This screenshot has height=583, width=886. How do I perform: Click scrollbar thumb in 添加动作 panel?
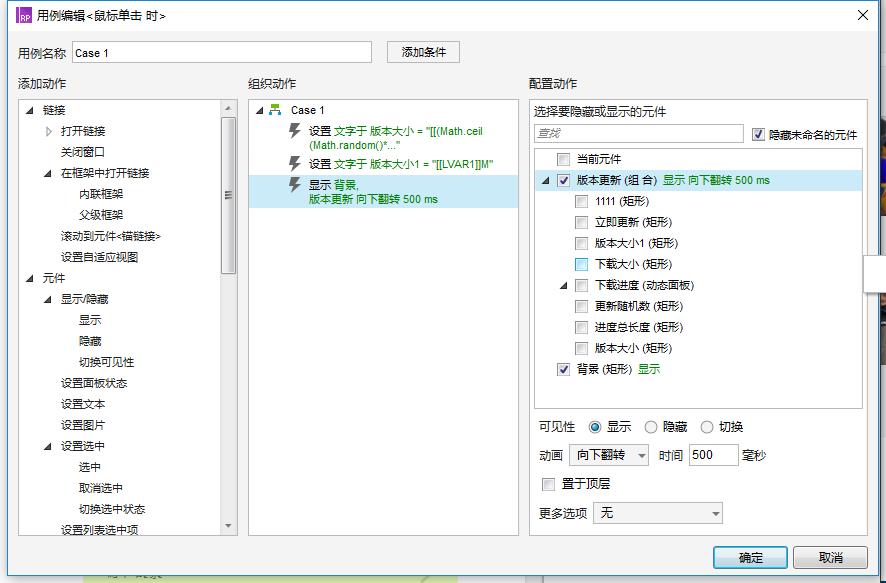(228, 195)
